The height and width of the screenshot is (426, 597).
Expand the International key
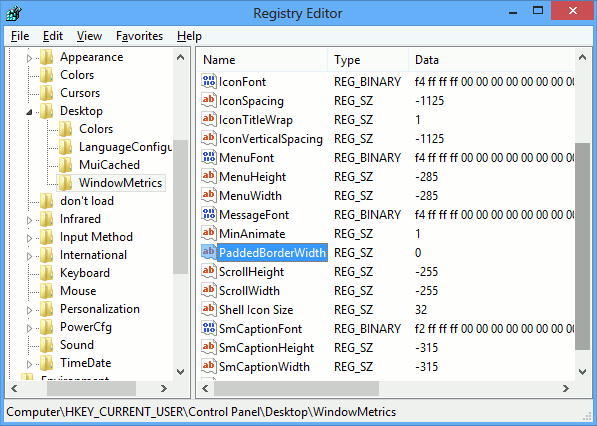(29, 256)
